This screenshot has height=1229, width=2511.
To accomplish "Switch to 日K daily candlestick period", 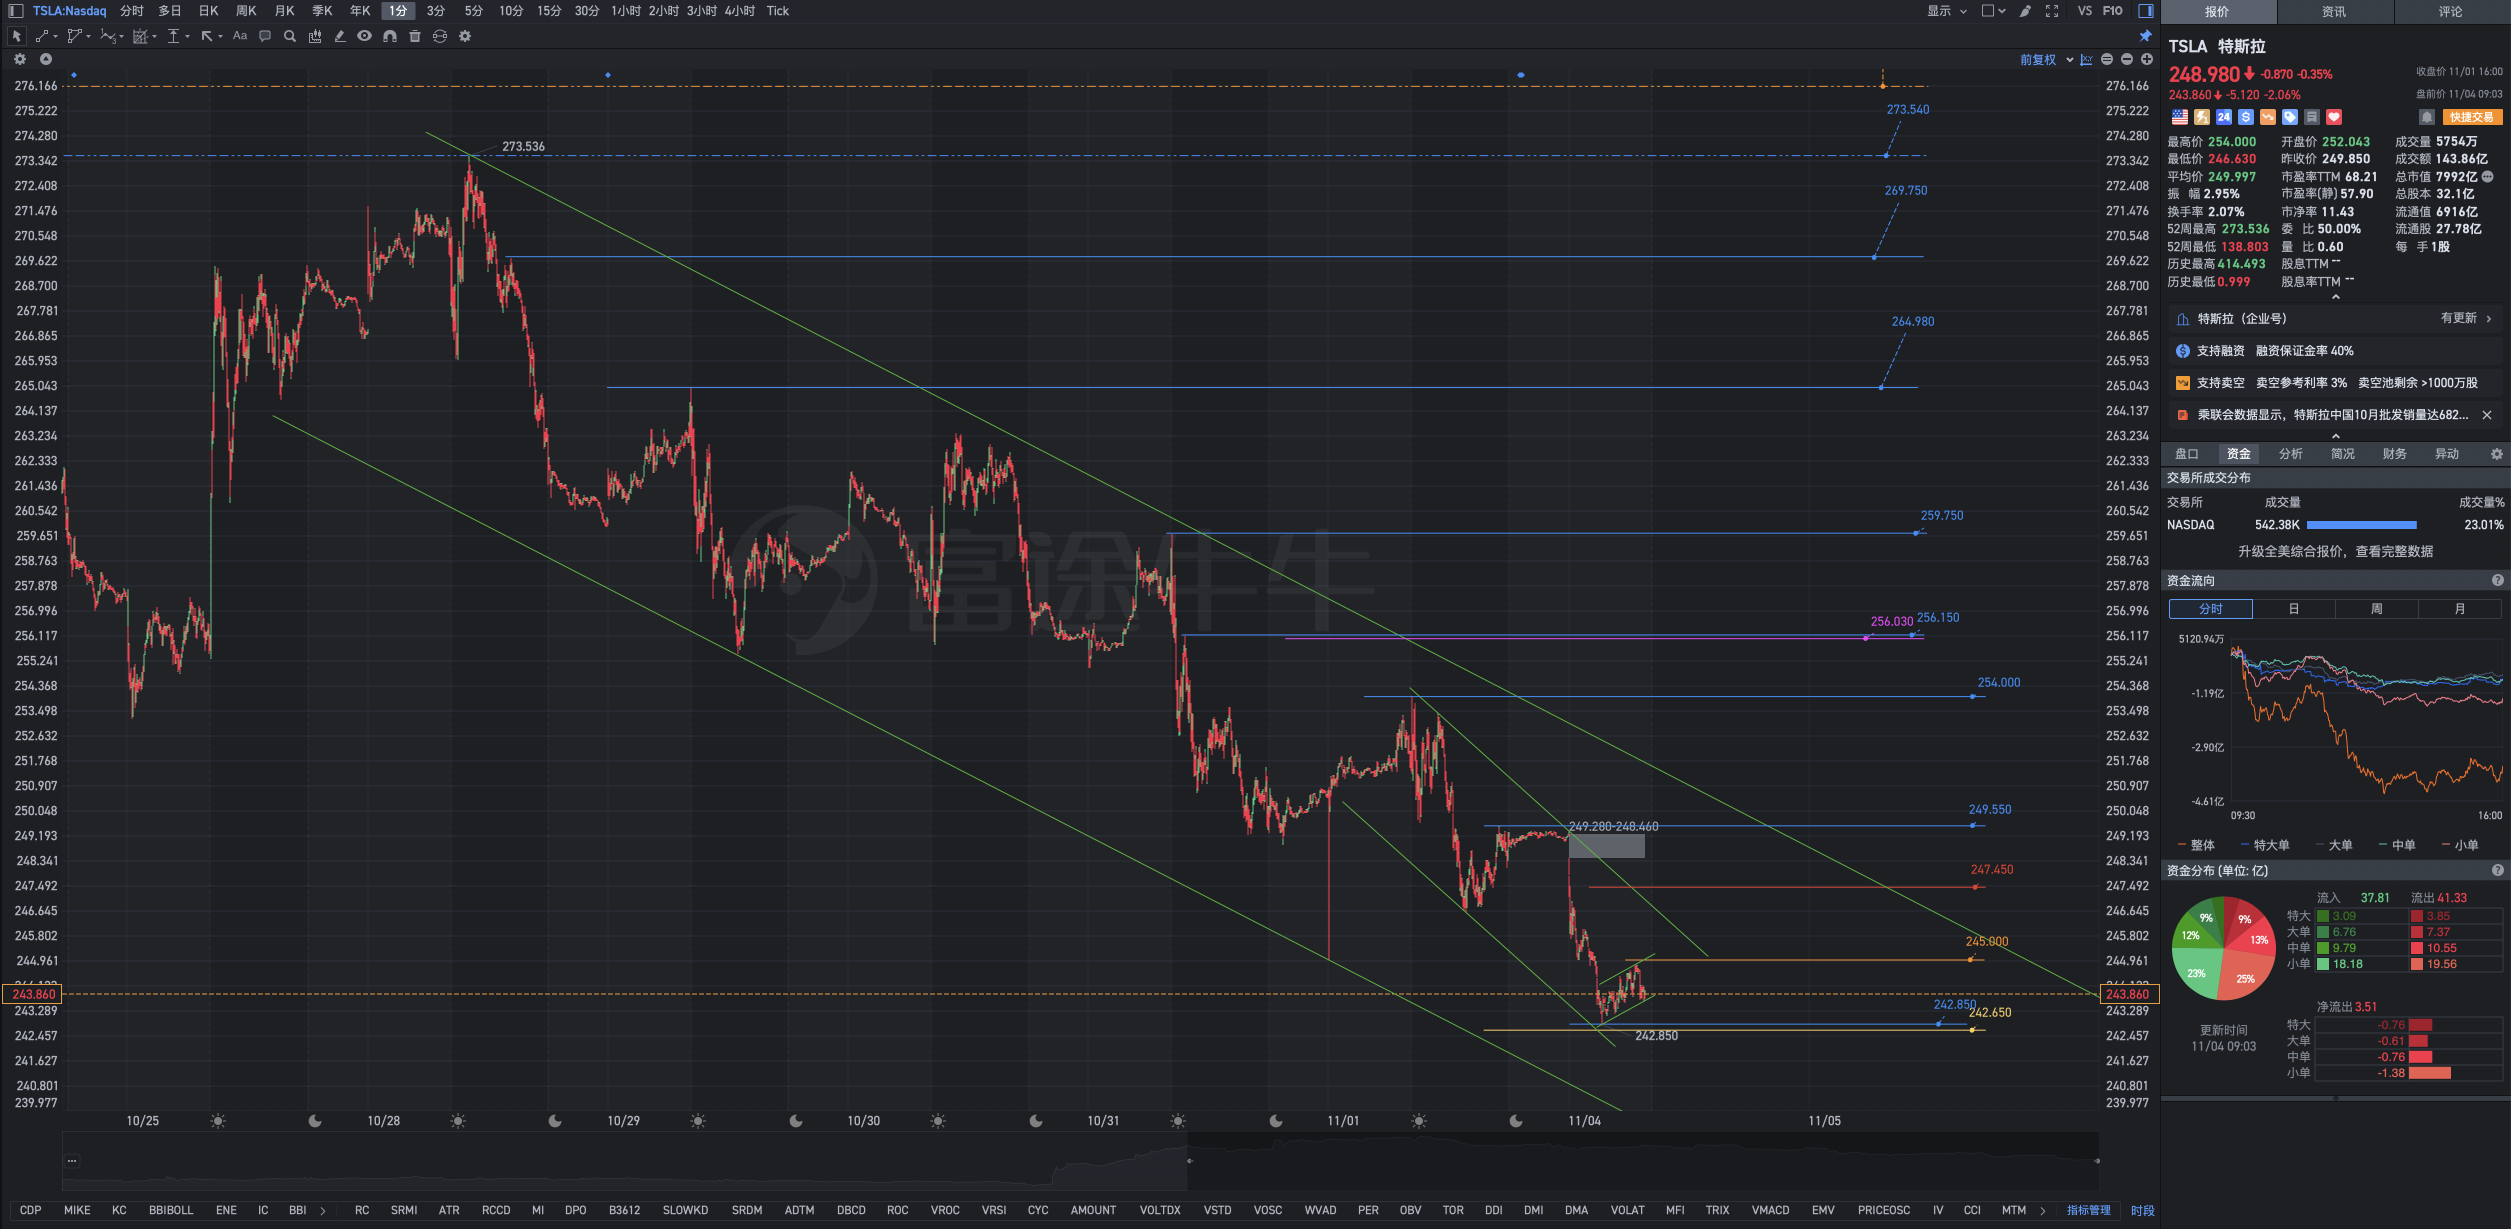I will (208, 11).
